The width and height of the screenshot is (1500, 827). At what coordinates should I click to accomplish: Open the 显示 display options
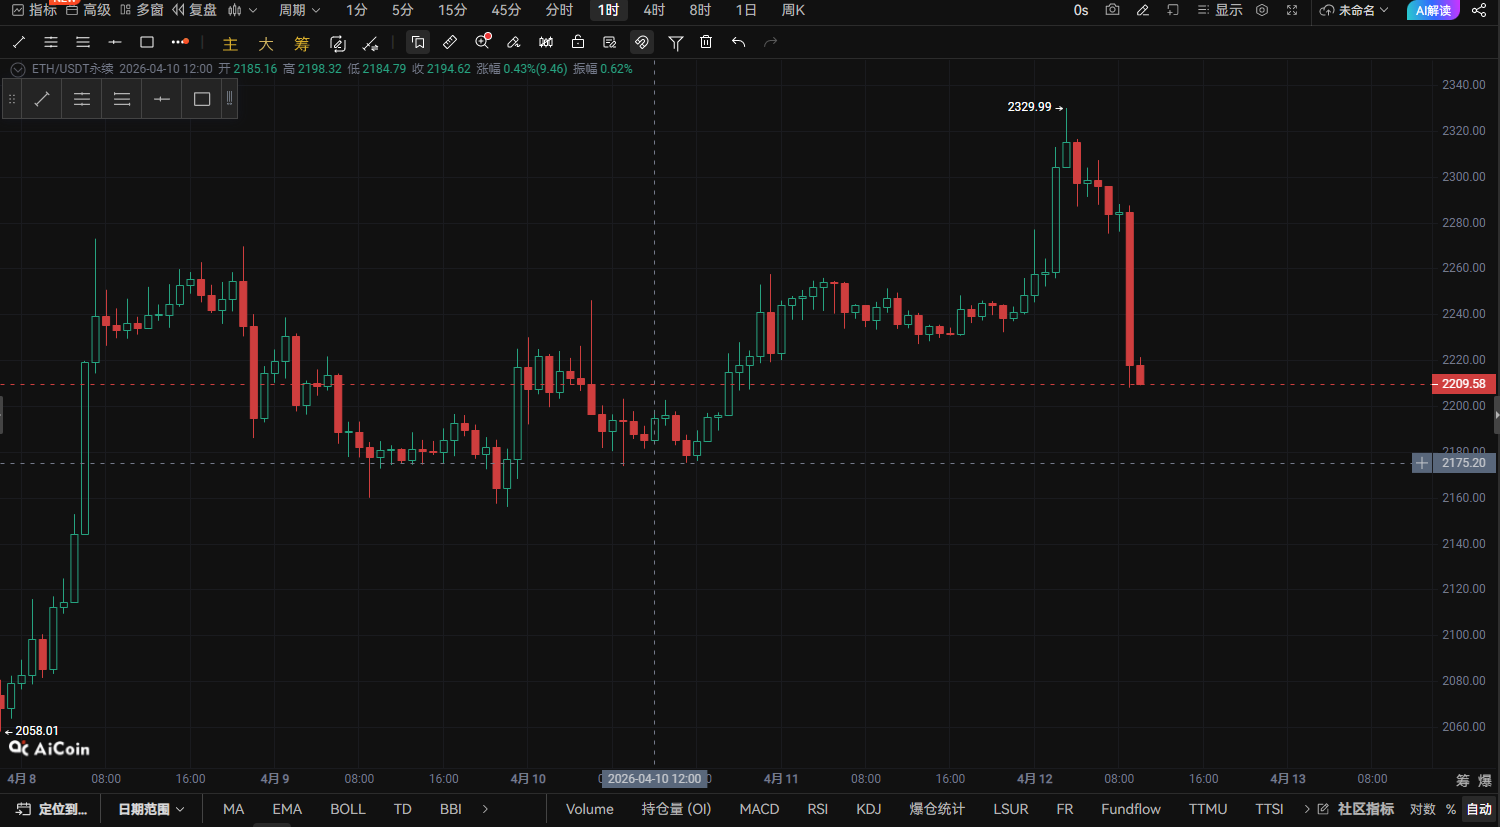(x=1220, y=10)
